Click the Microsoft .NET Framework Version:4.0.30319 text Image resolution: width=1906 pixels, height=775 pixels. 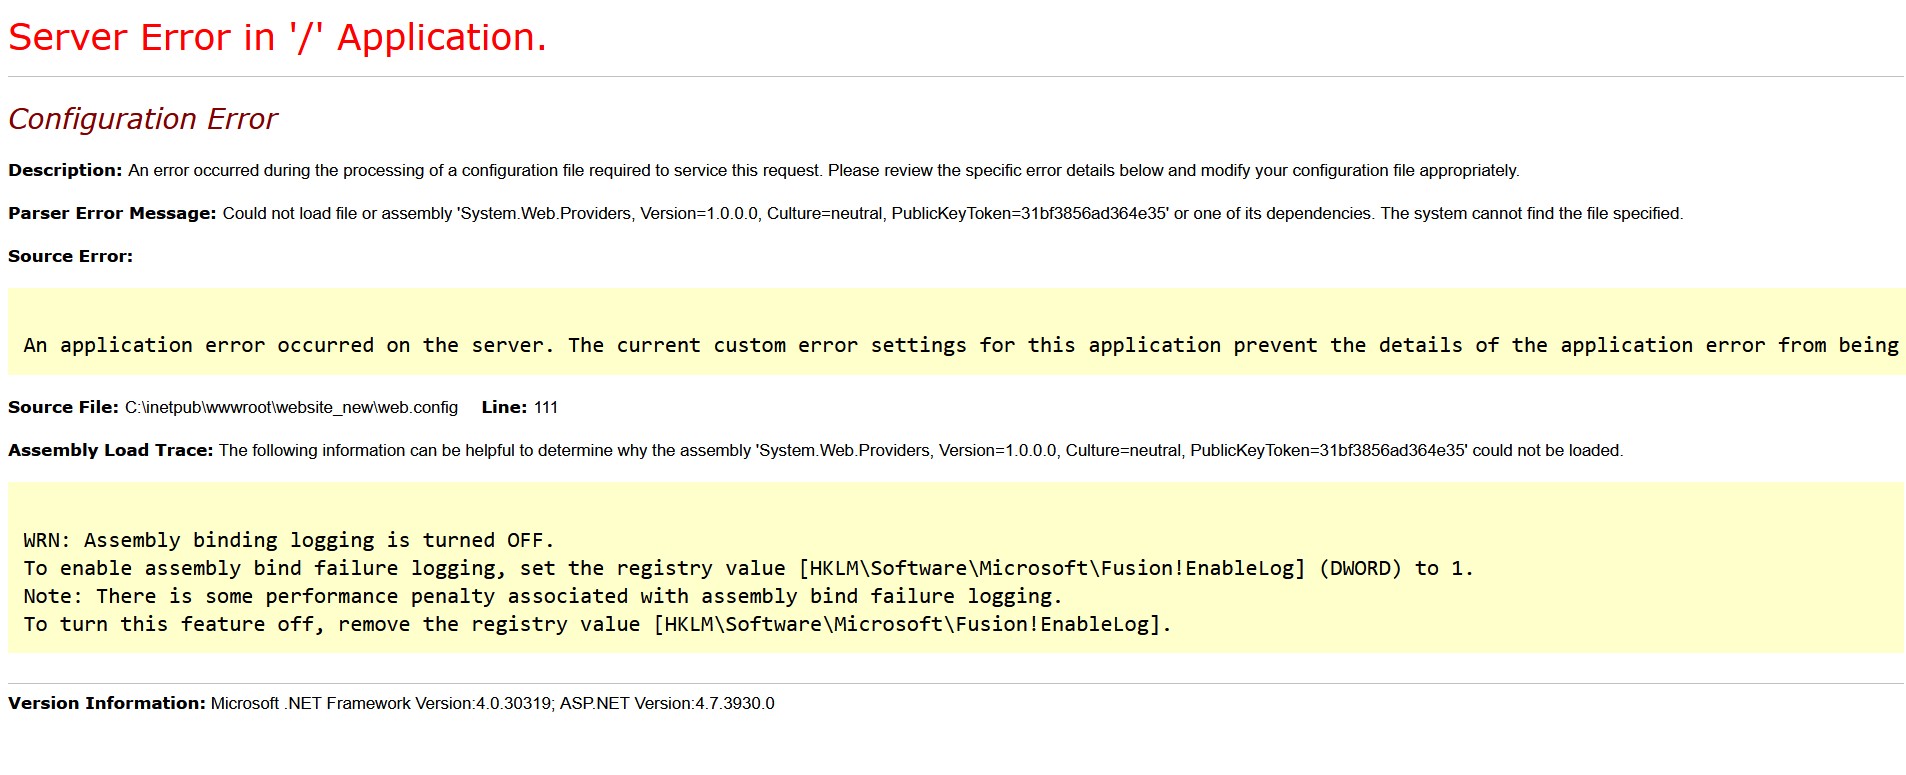(x=380, y=704)
